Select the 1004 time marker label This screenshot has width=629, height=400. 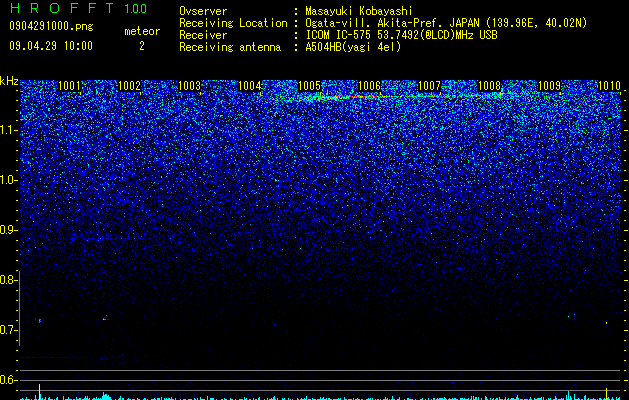(250, 86)
